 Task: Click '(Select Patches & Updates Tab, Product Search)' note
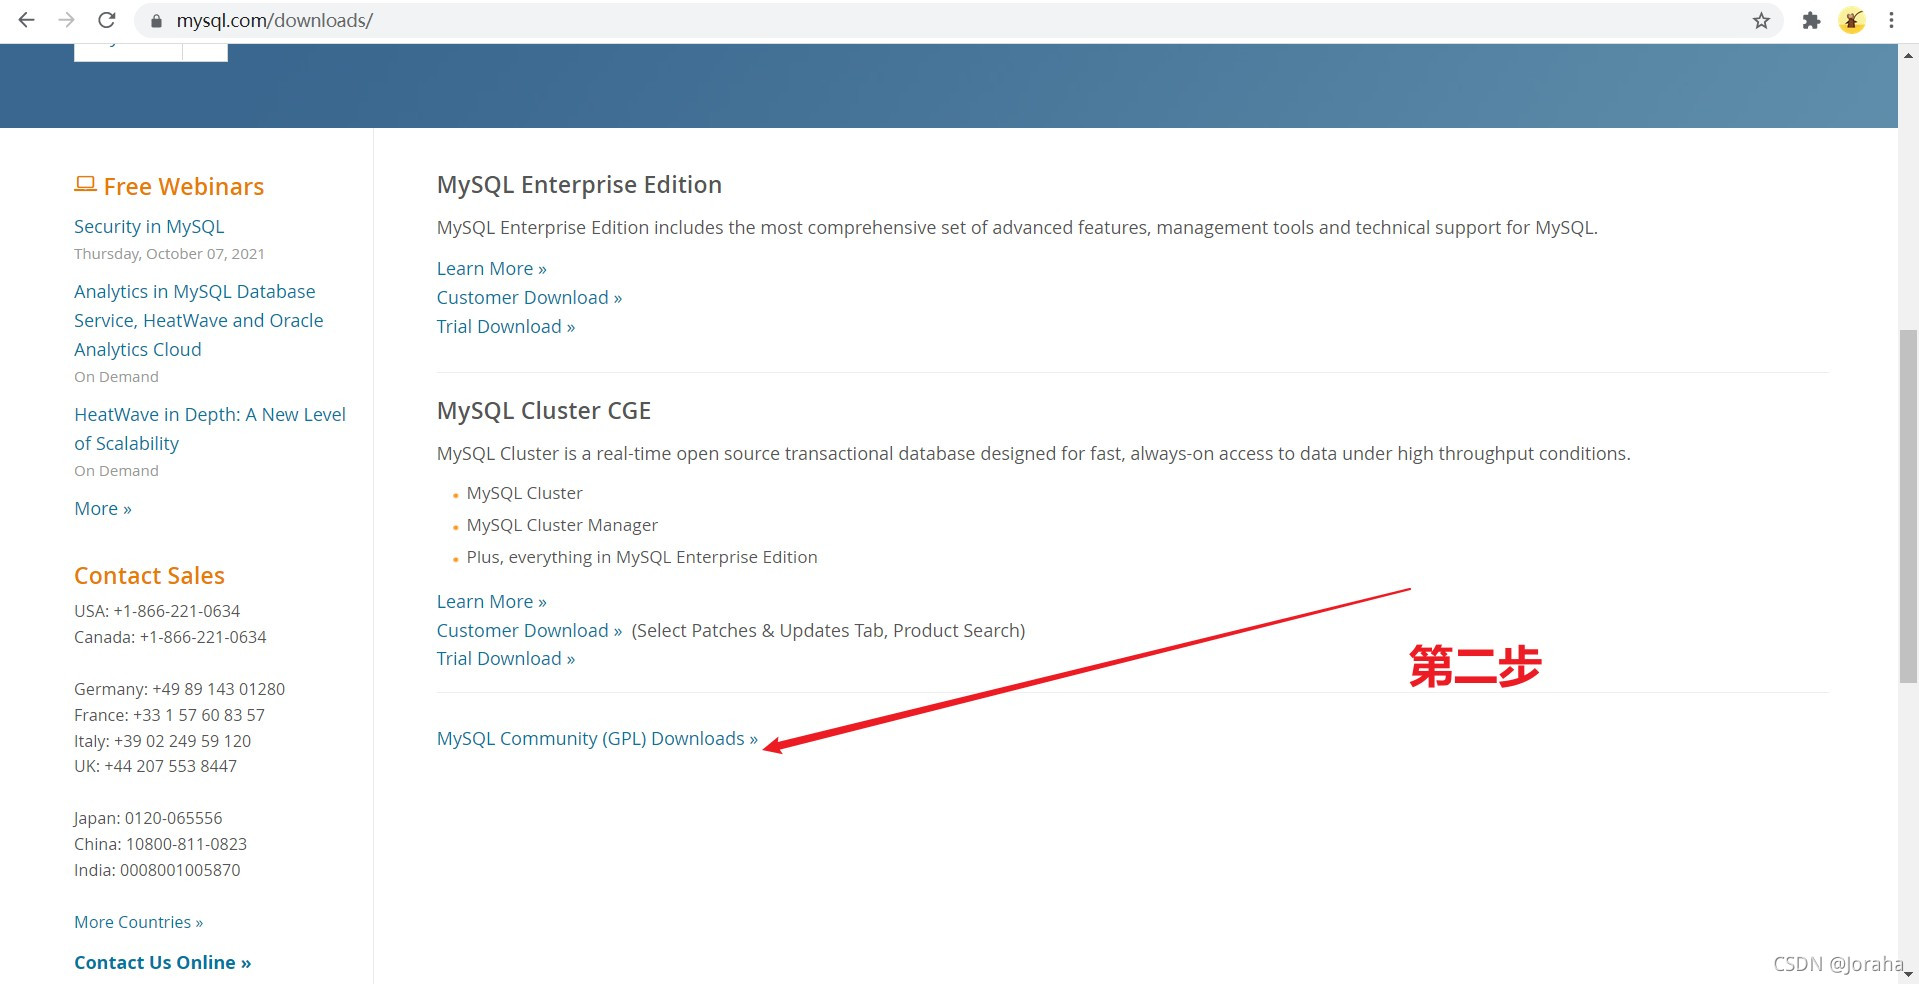pyautogui.click(x=828, y=631)
